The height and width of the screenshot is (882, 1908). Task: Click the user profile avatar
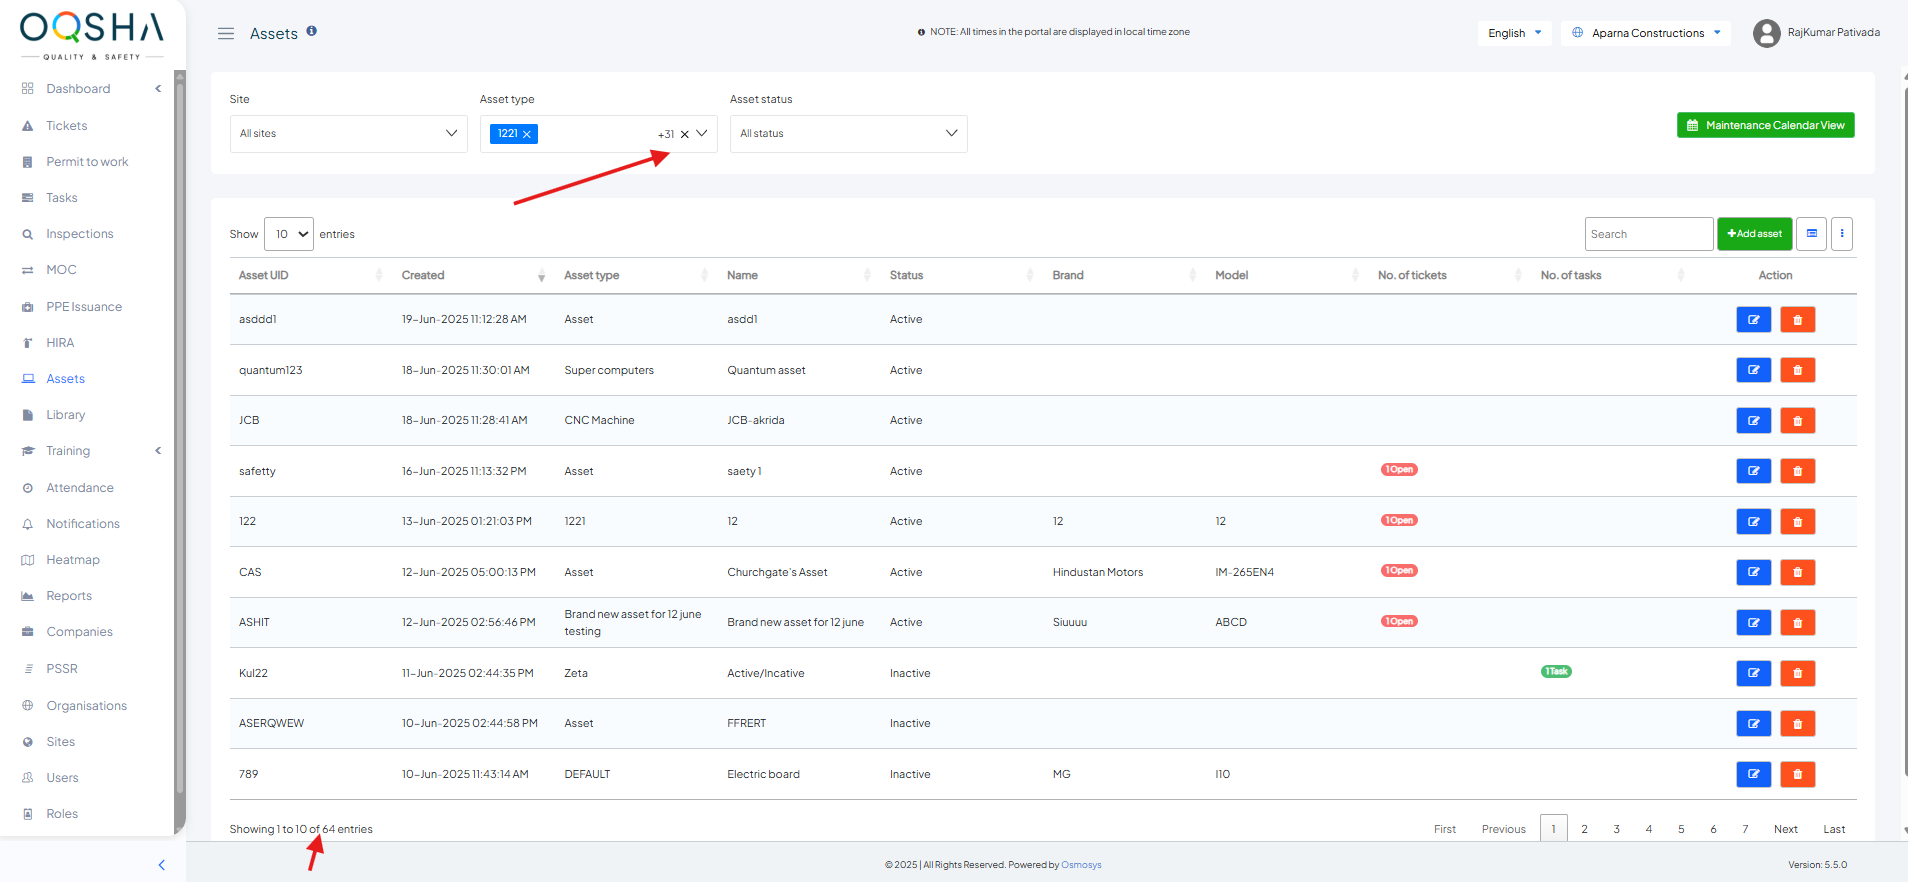pyautogui.click(x=1766, y=33)
